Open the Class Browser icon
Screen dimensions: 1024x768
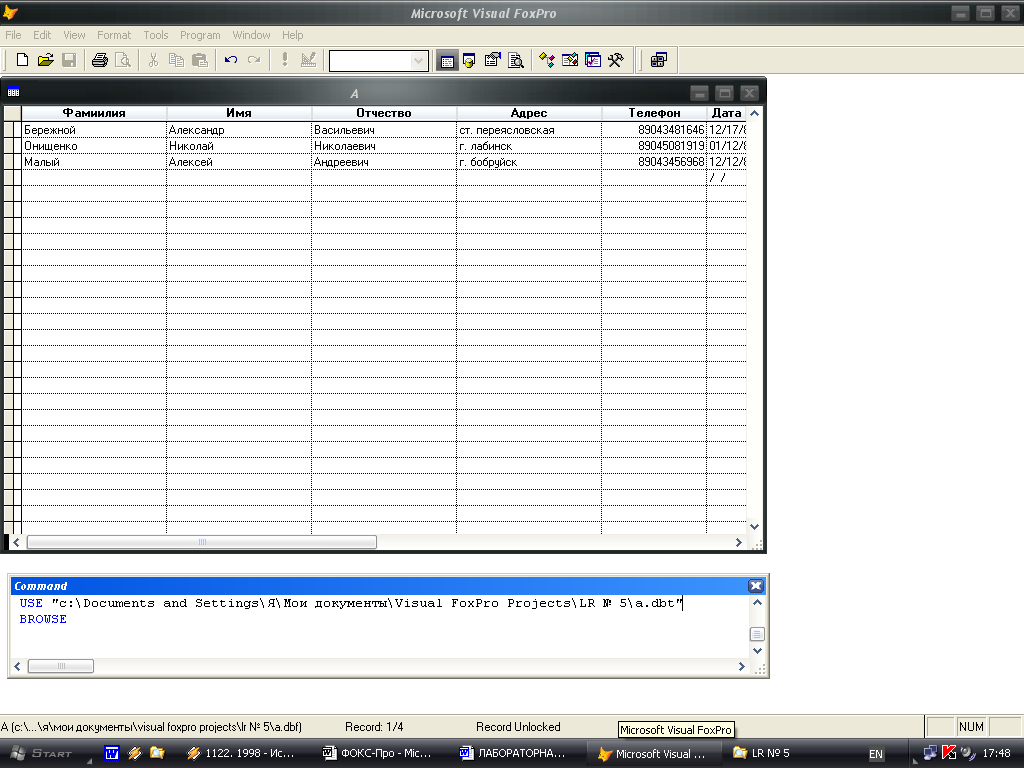[x=547, y=61]
